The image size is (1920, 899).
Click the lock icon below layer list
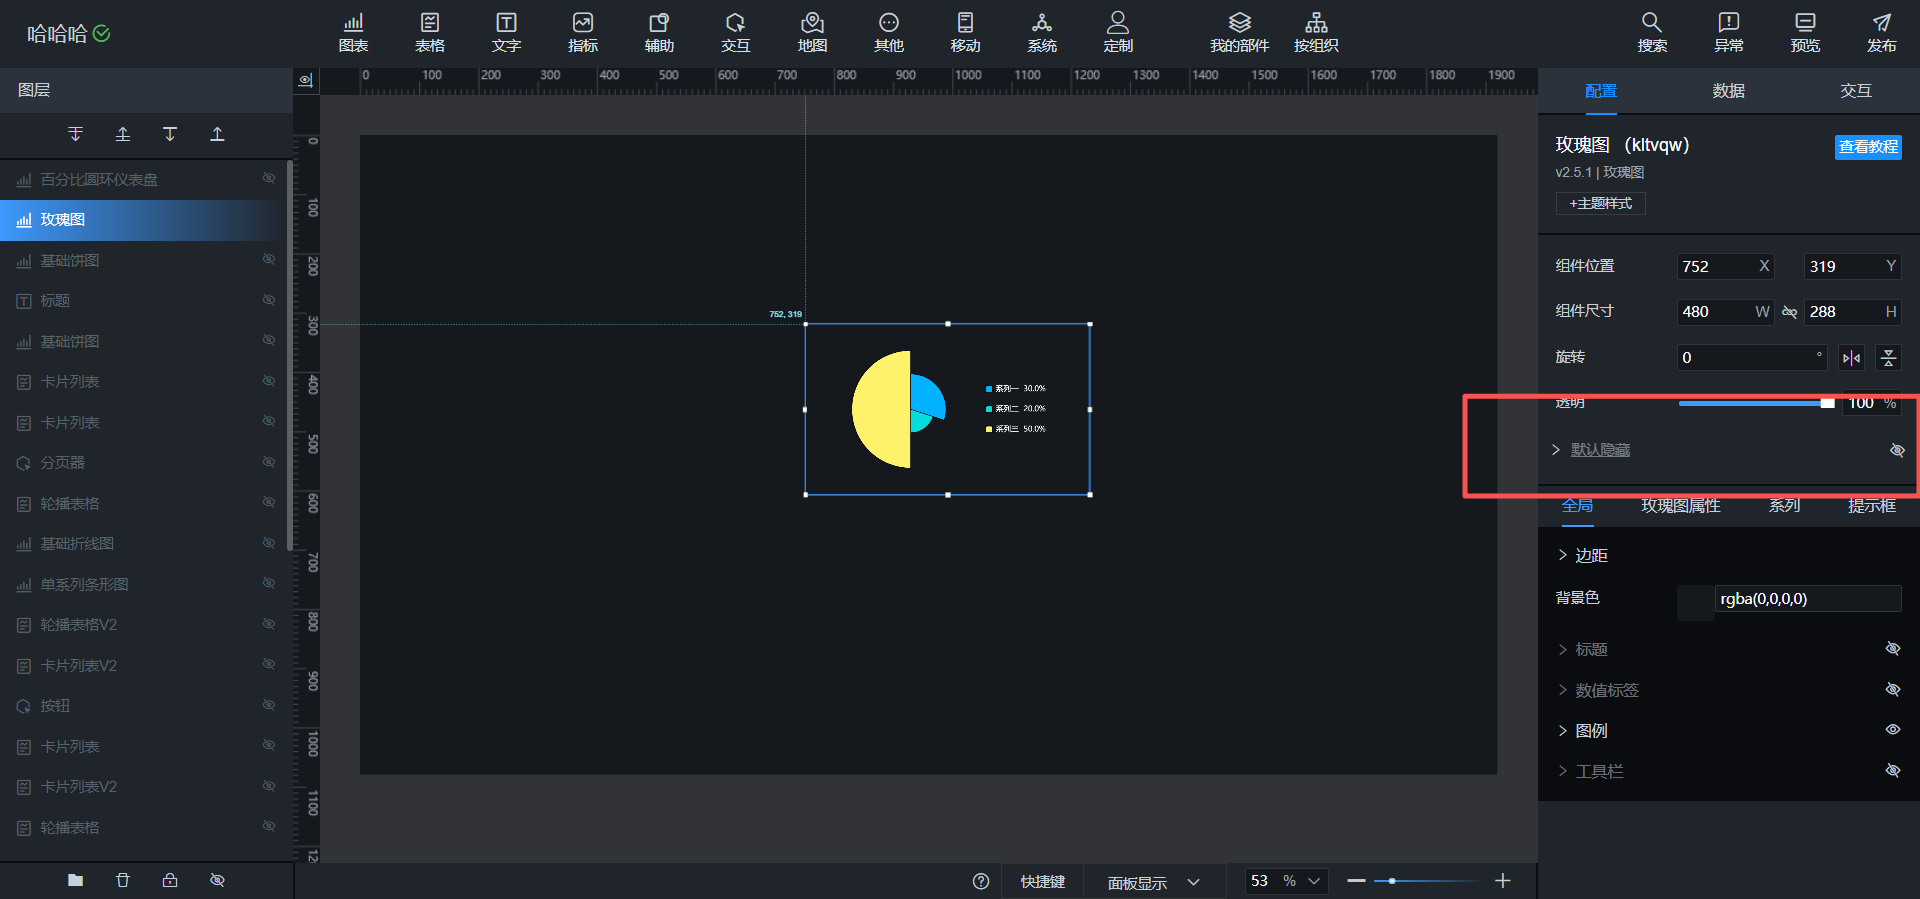coord(170,880)
